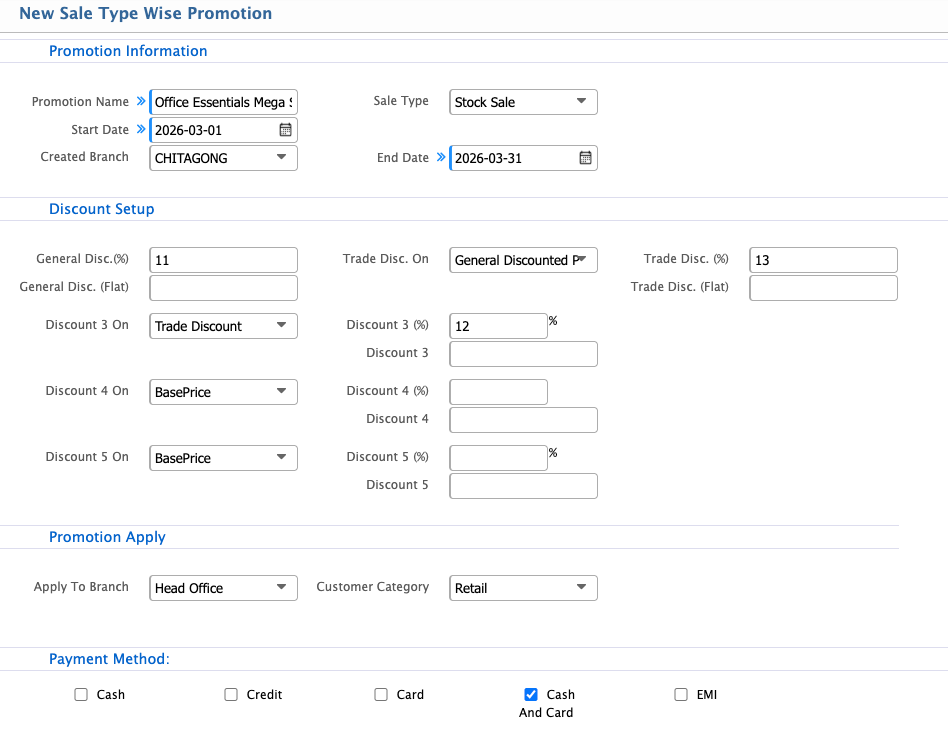The height and width of the screenshot is (732, 948).
Task: Expand the Created Branch dropdown
Action: point(223,158)
